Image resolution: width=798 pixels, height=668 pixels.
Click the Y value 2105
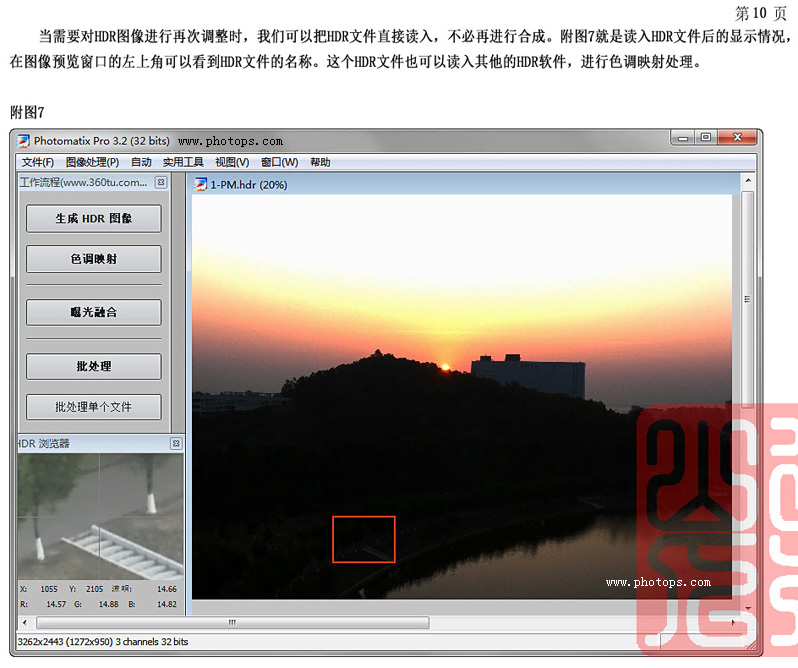94,589
